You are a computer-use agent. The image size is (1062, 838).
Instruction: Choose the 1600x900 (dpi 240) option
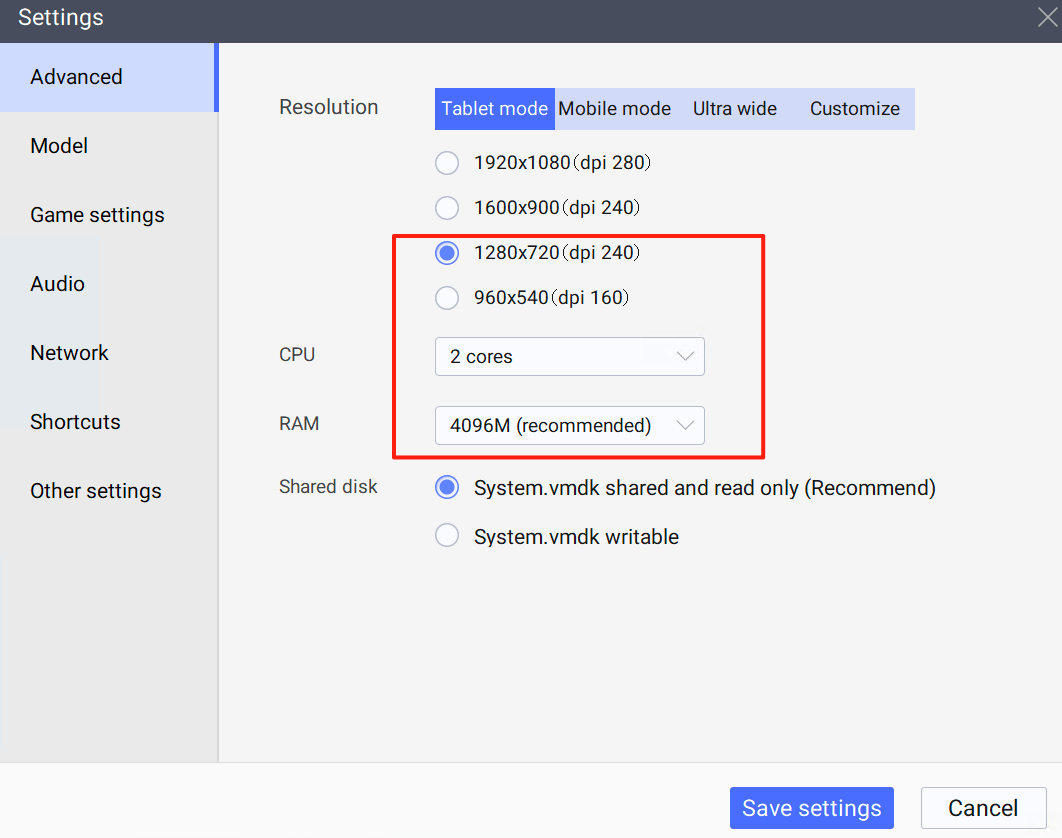447,208
